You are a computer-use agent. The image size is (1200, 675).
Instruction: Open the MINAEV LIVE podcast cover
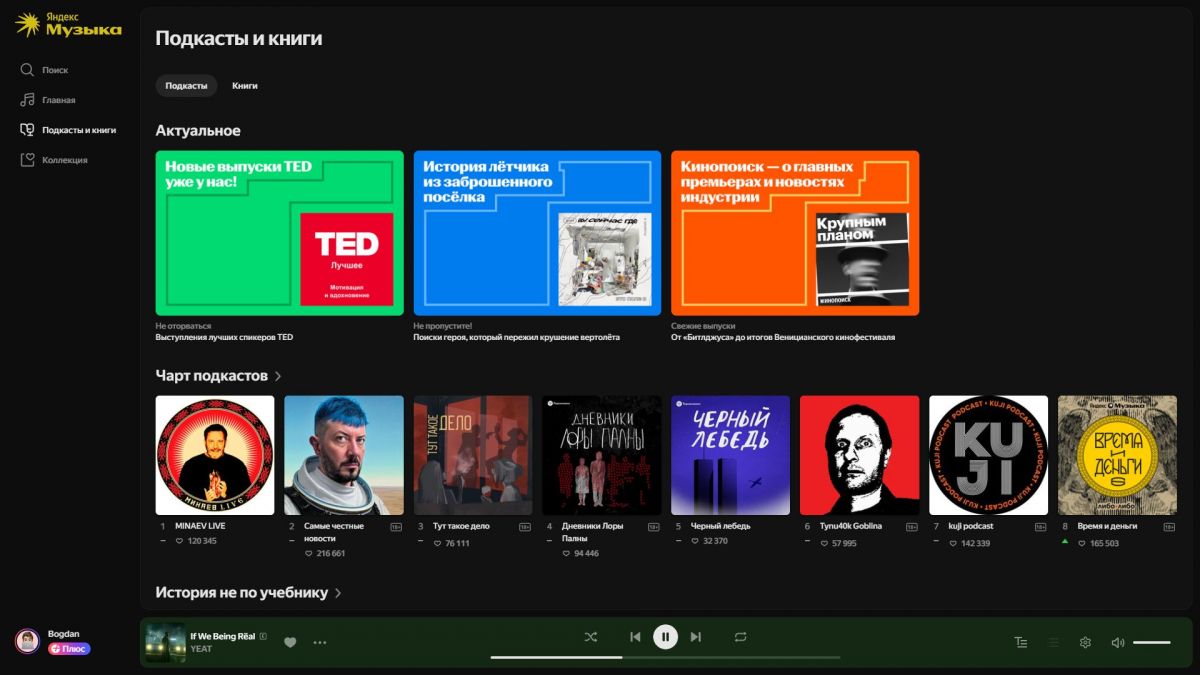point(215,455)
